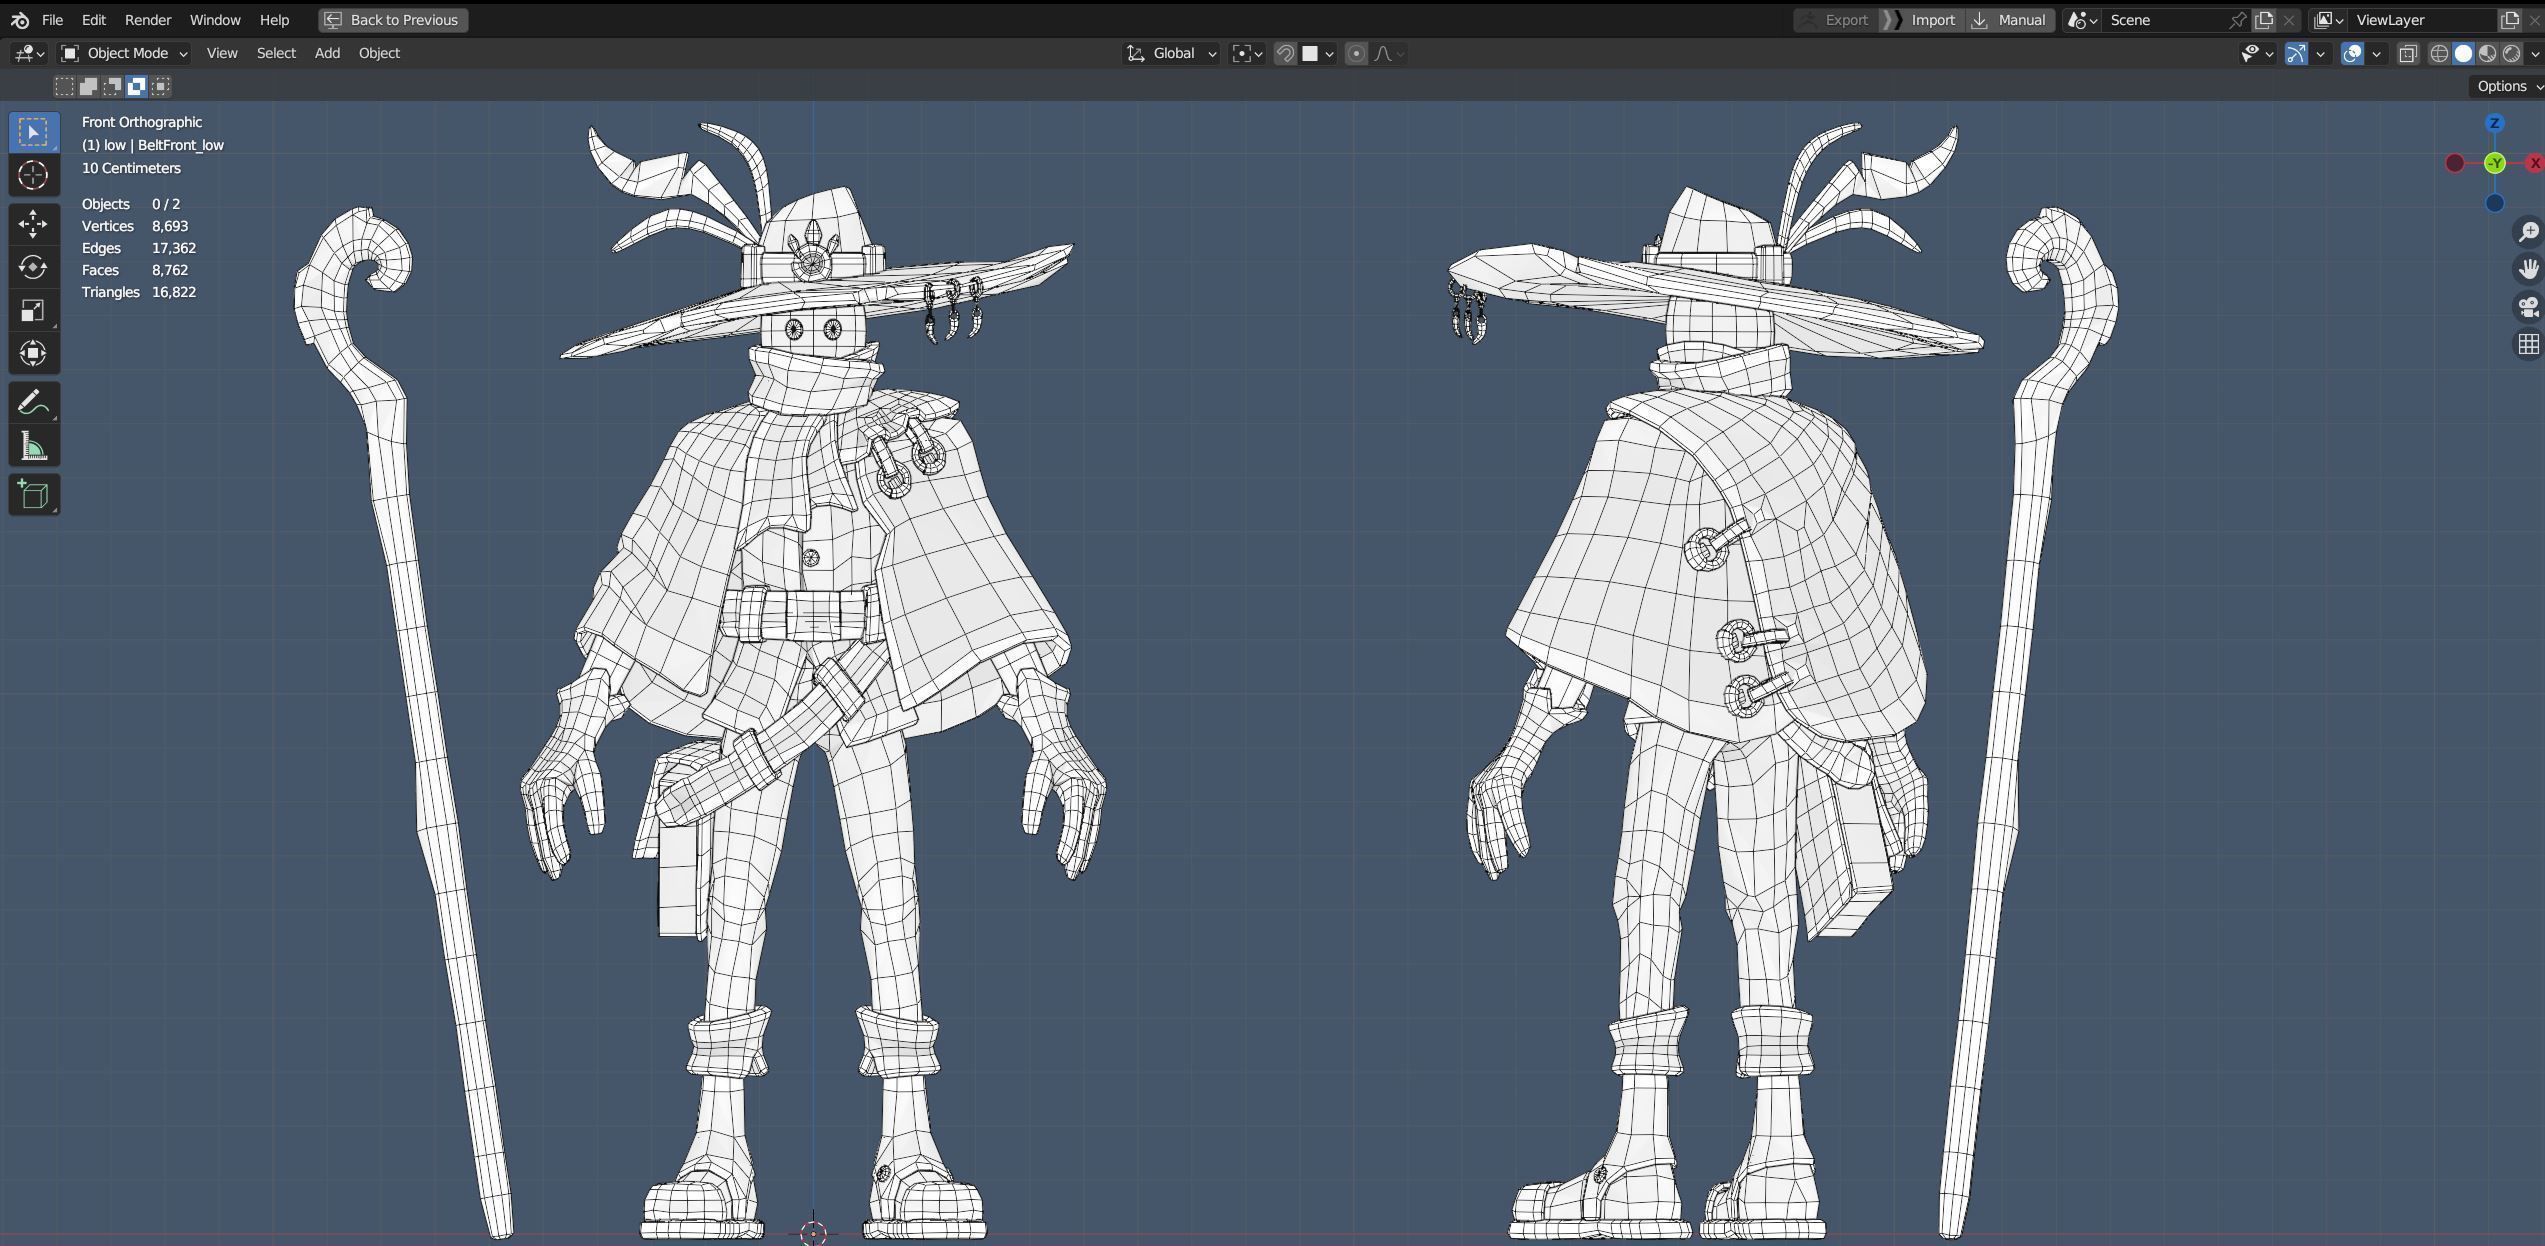Activate the Rotate tool

pyautogui.click(x=34, y=267)
